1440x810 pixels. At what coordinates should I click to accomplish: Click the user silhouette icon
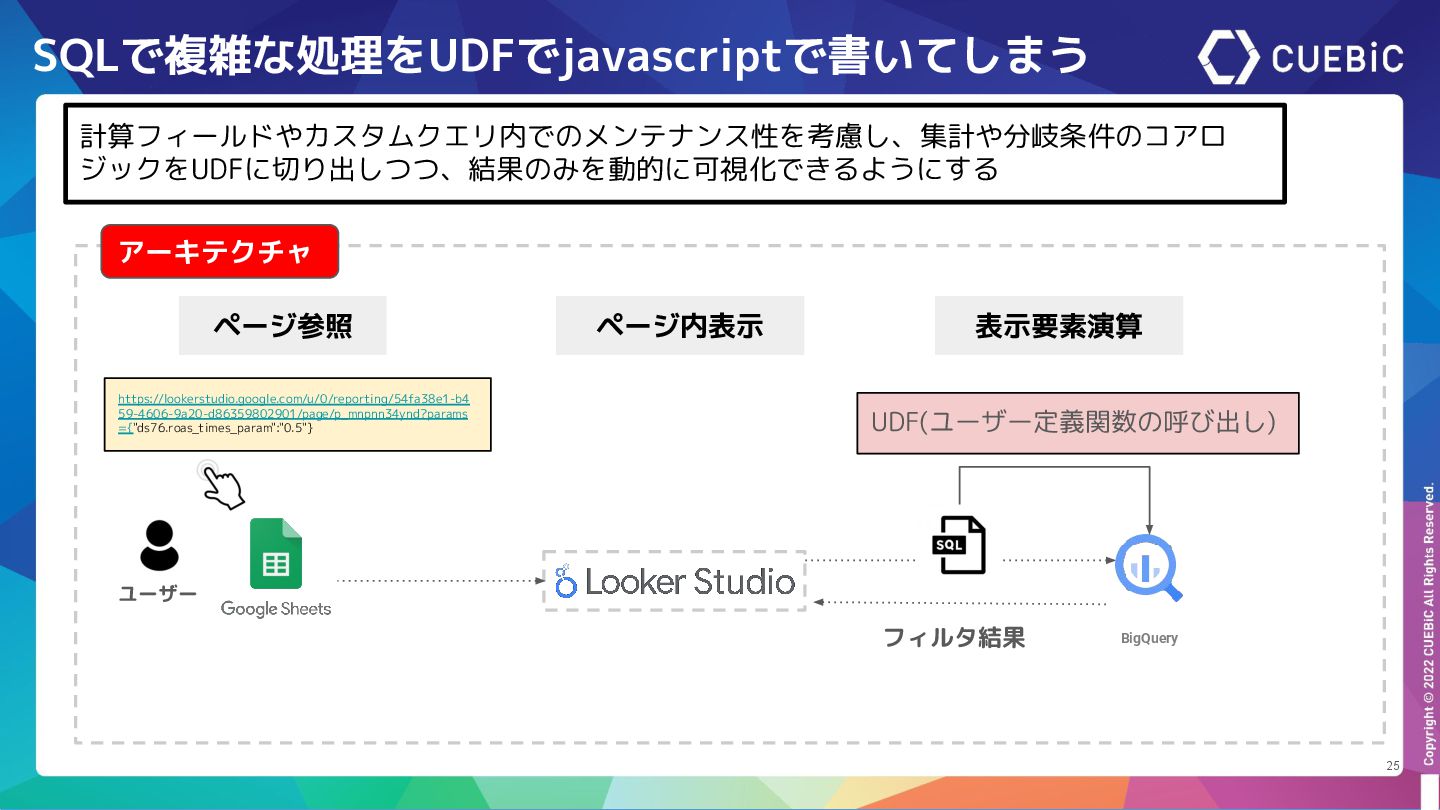point(159,546)
